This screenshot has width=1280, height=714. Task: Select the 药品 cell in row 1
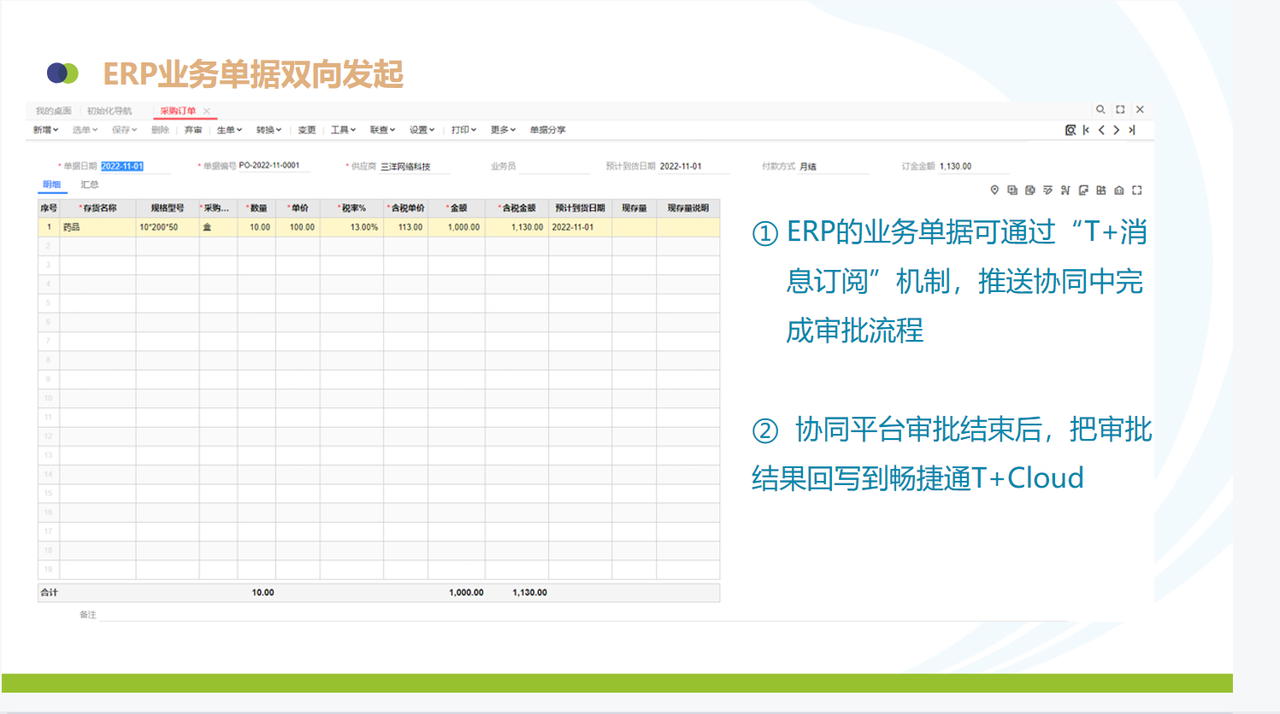[98, 227]
